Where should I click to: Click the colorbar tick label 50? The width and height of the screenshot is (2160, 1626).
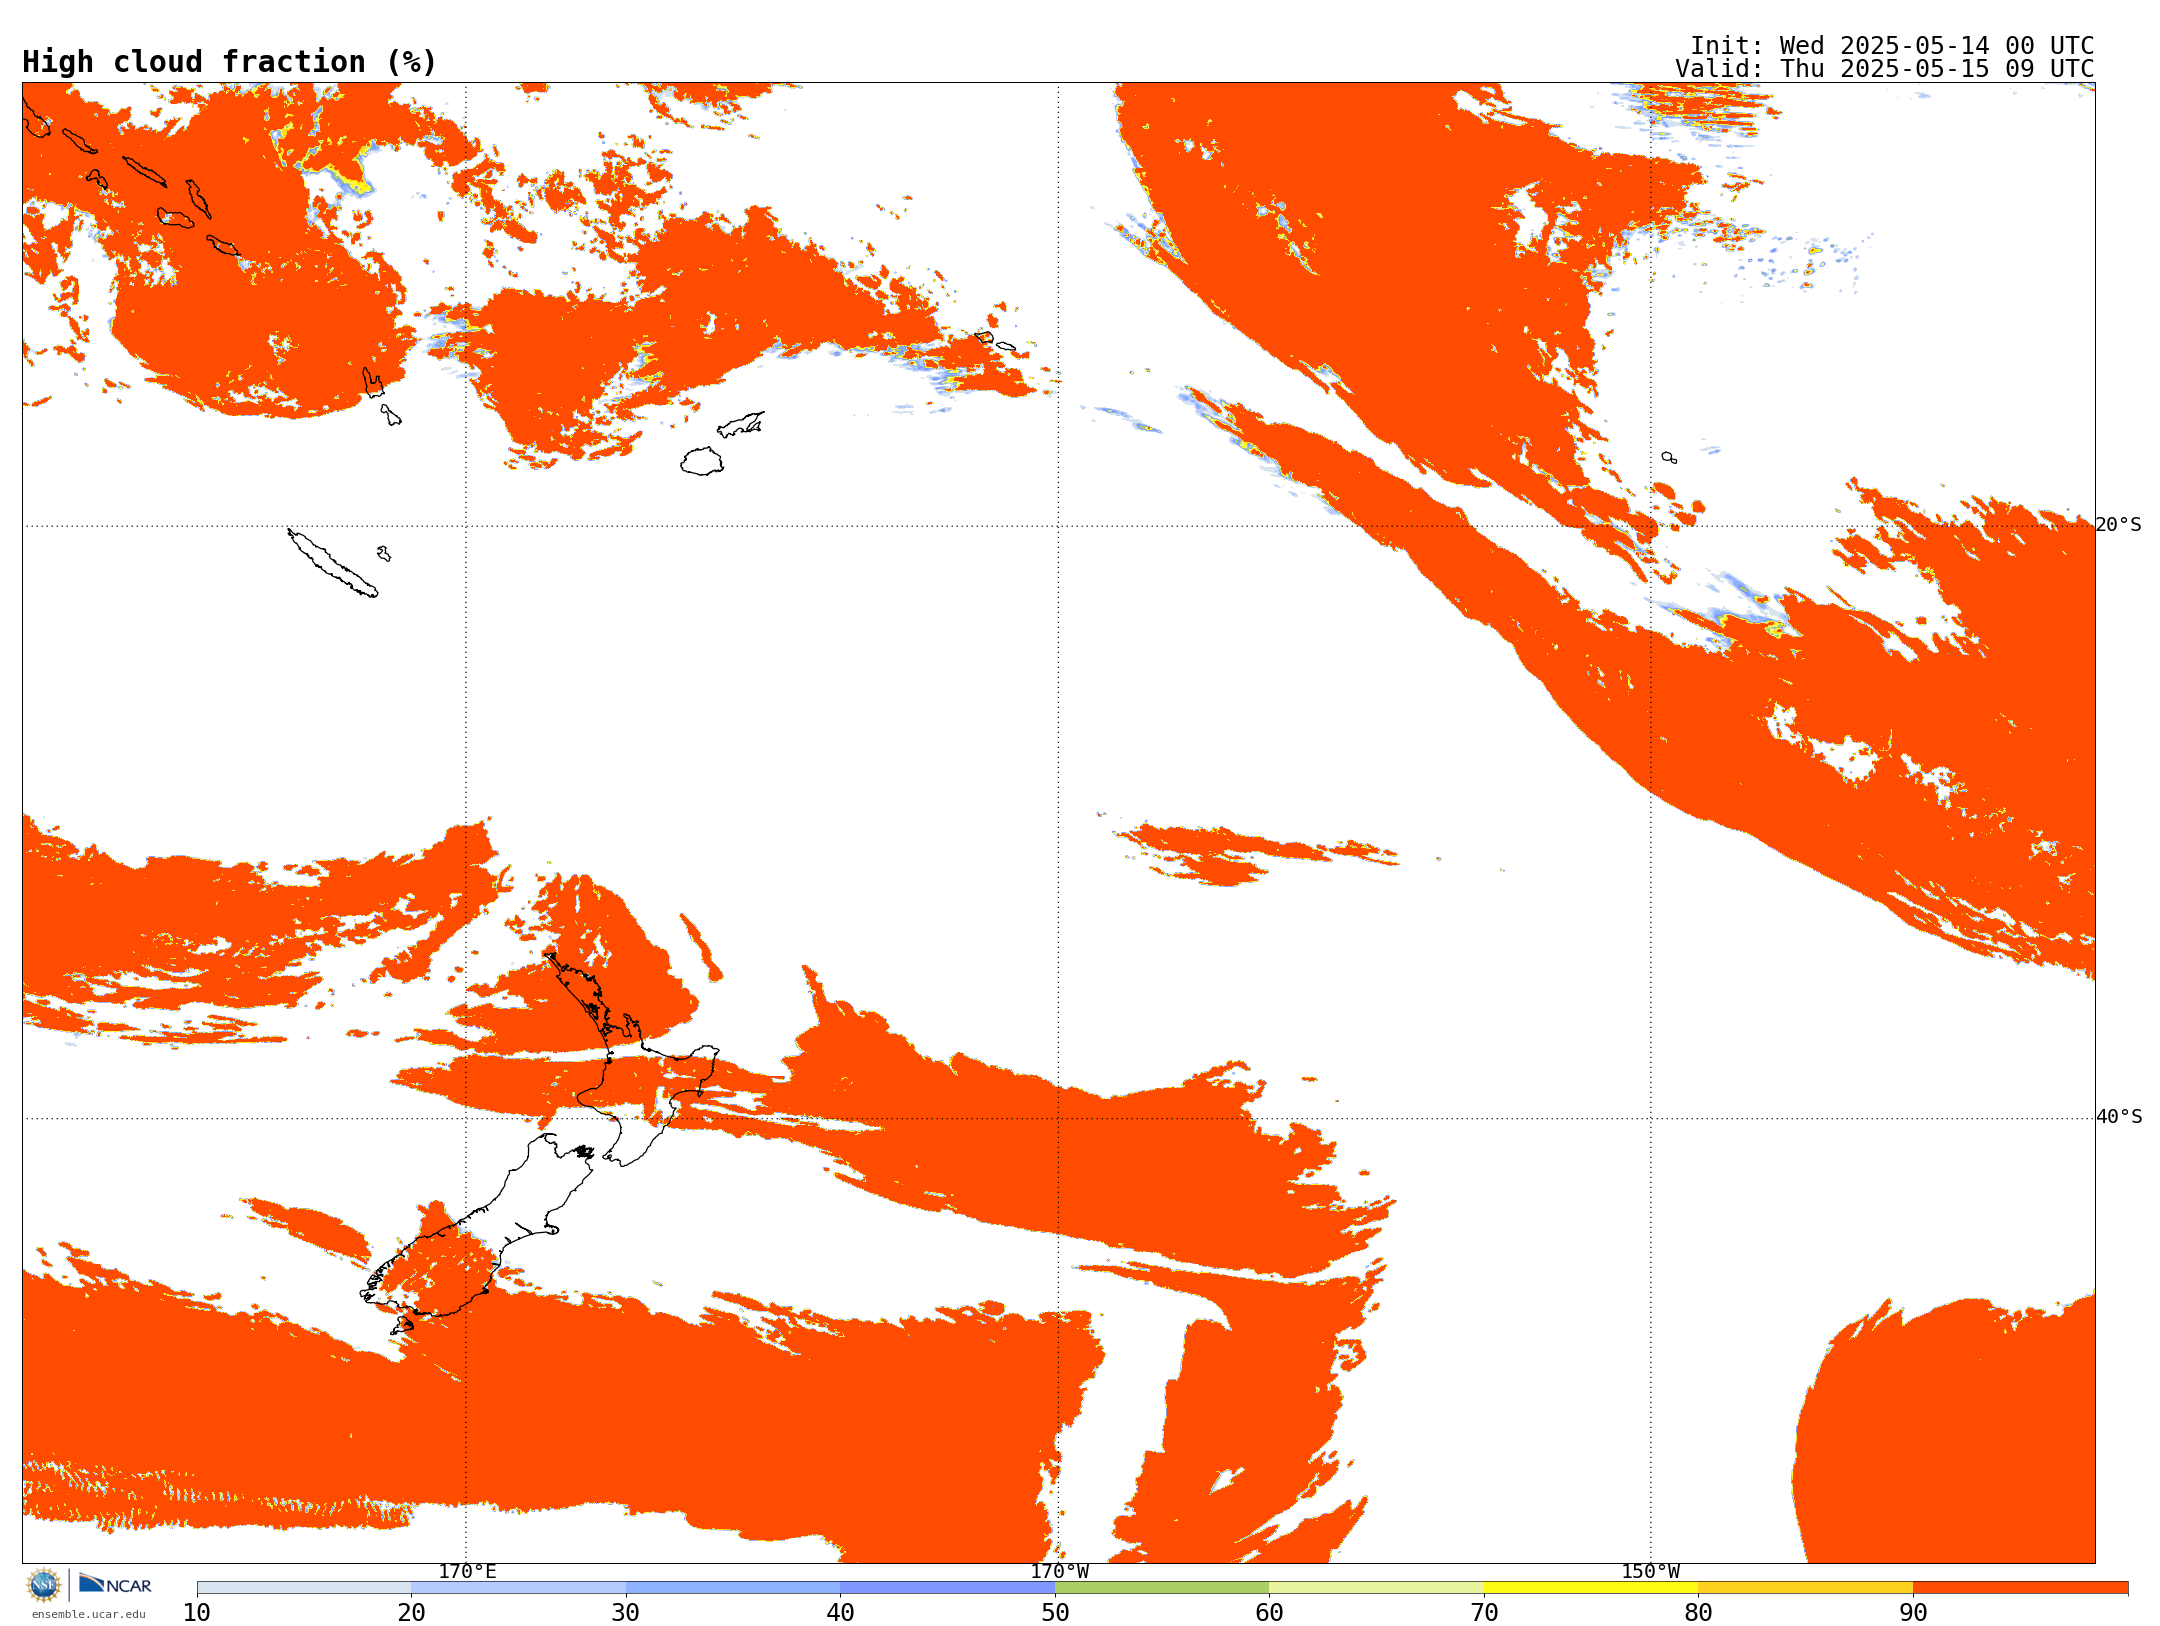[x=1055, y=1613]
